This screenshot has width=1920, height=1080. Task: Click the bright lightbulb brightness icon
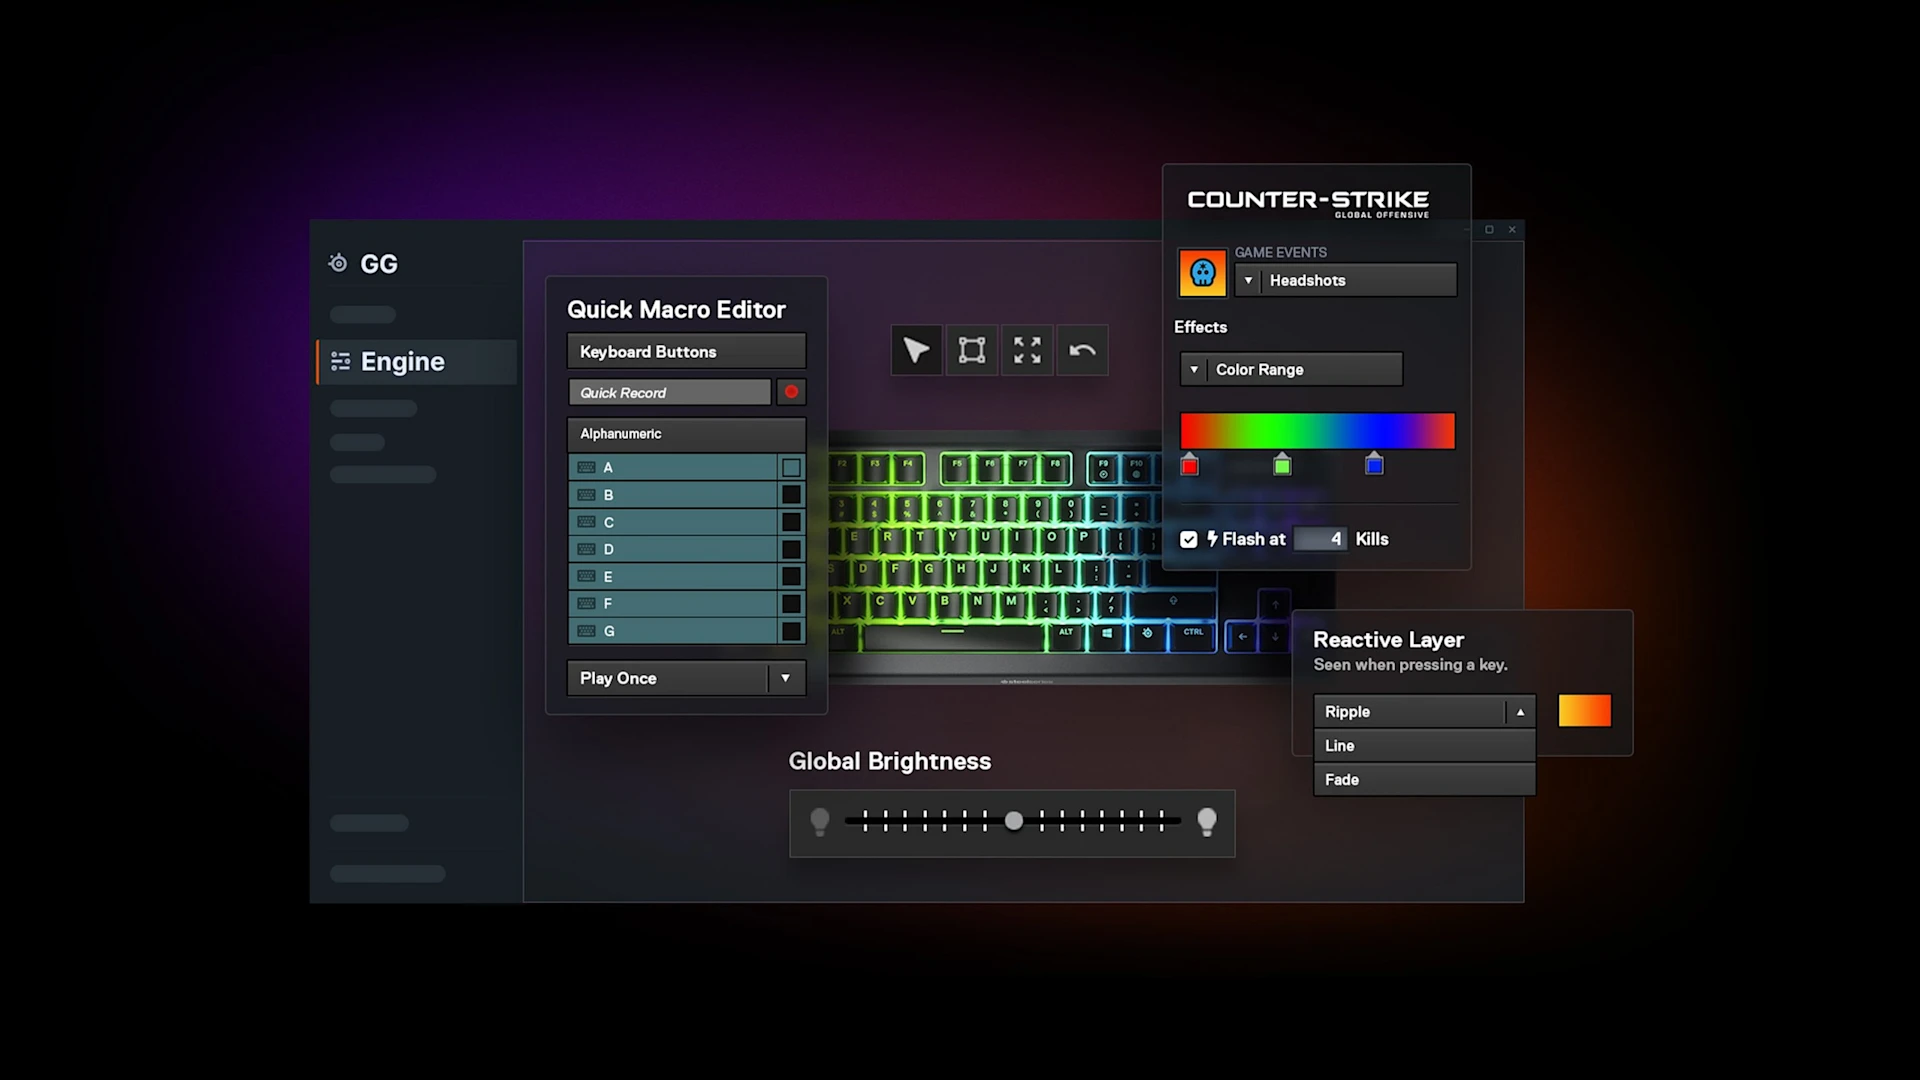(1207, 822)
